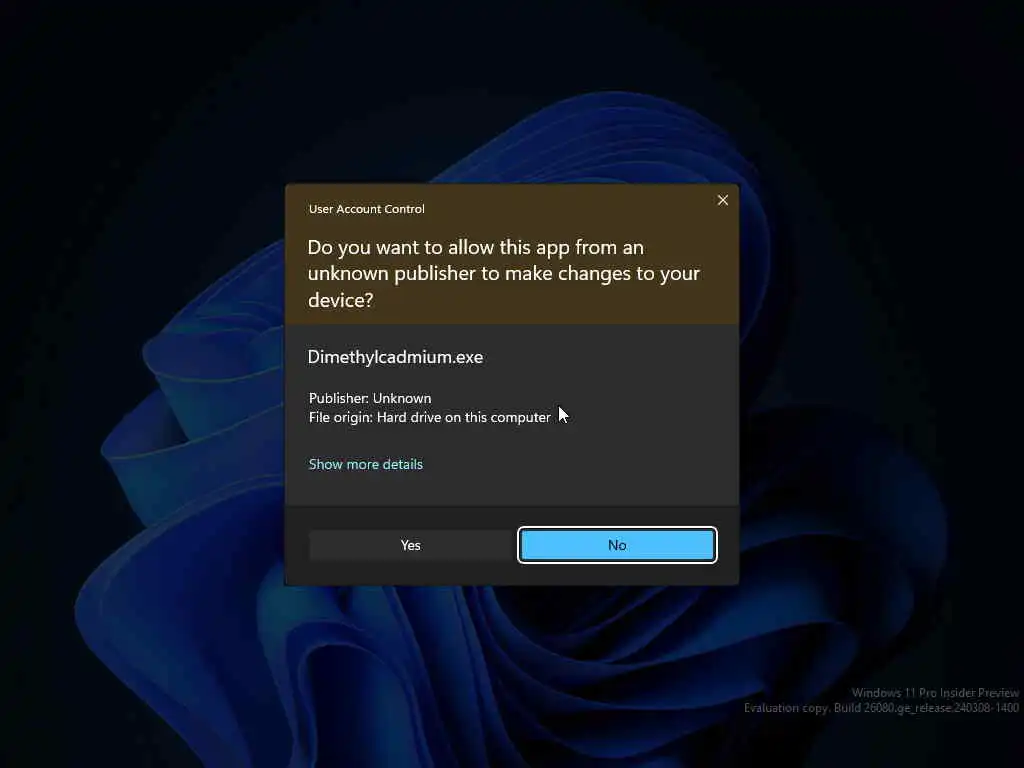Open the Show more details link

[366, 464]
